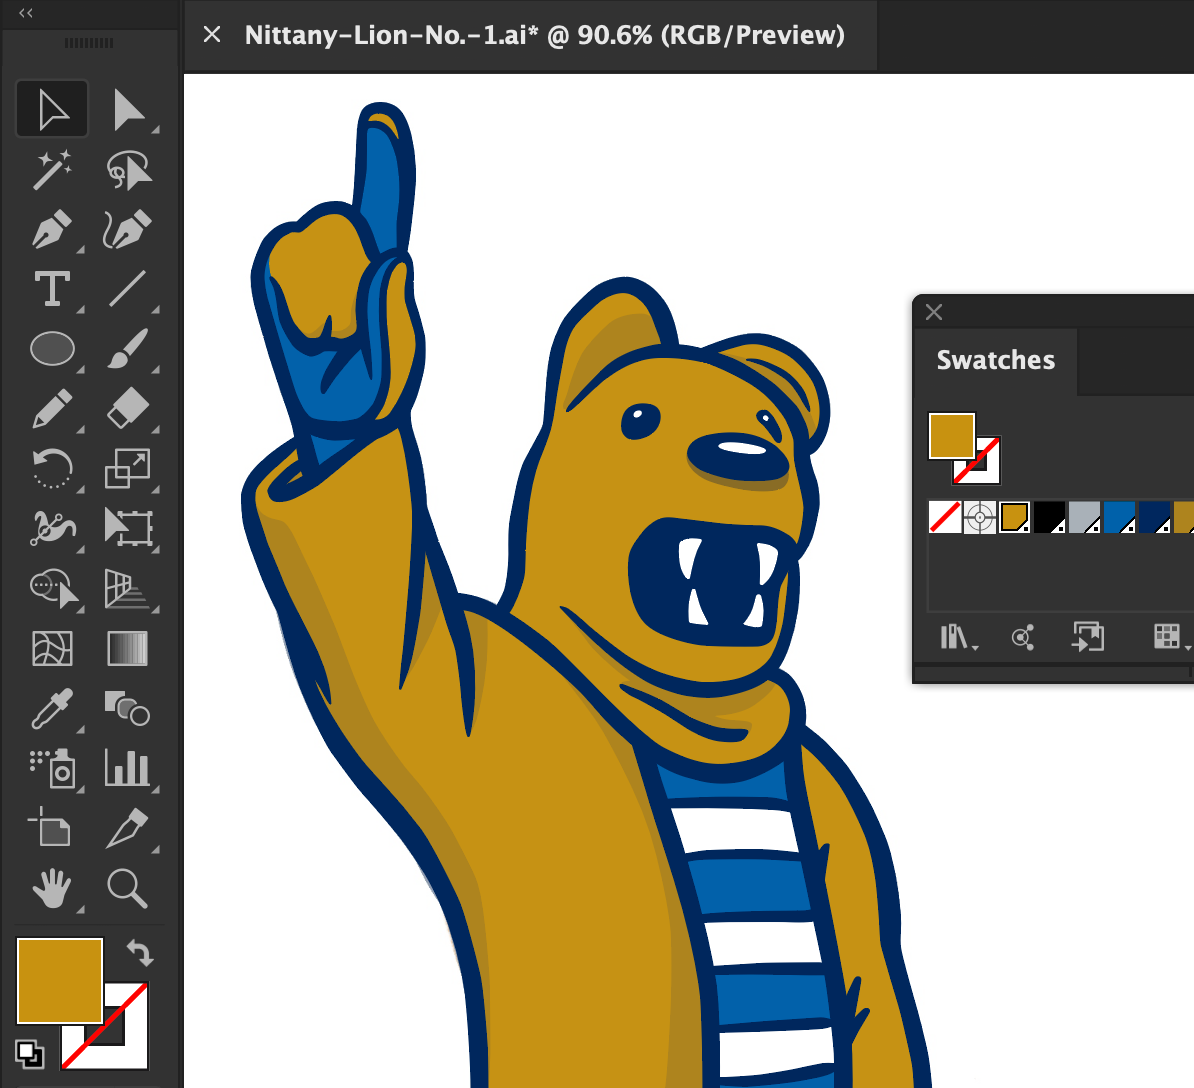Click the Swatches panel Fill box
This screenshot has height=1088, width=1194.
[952, 436]
